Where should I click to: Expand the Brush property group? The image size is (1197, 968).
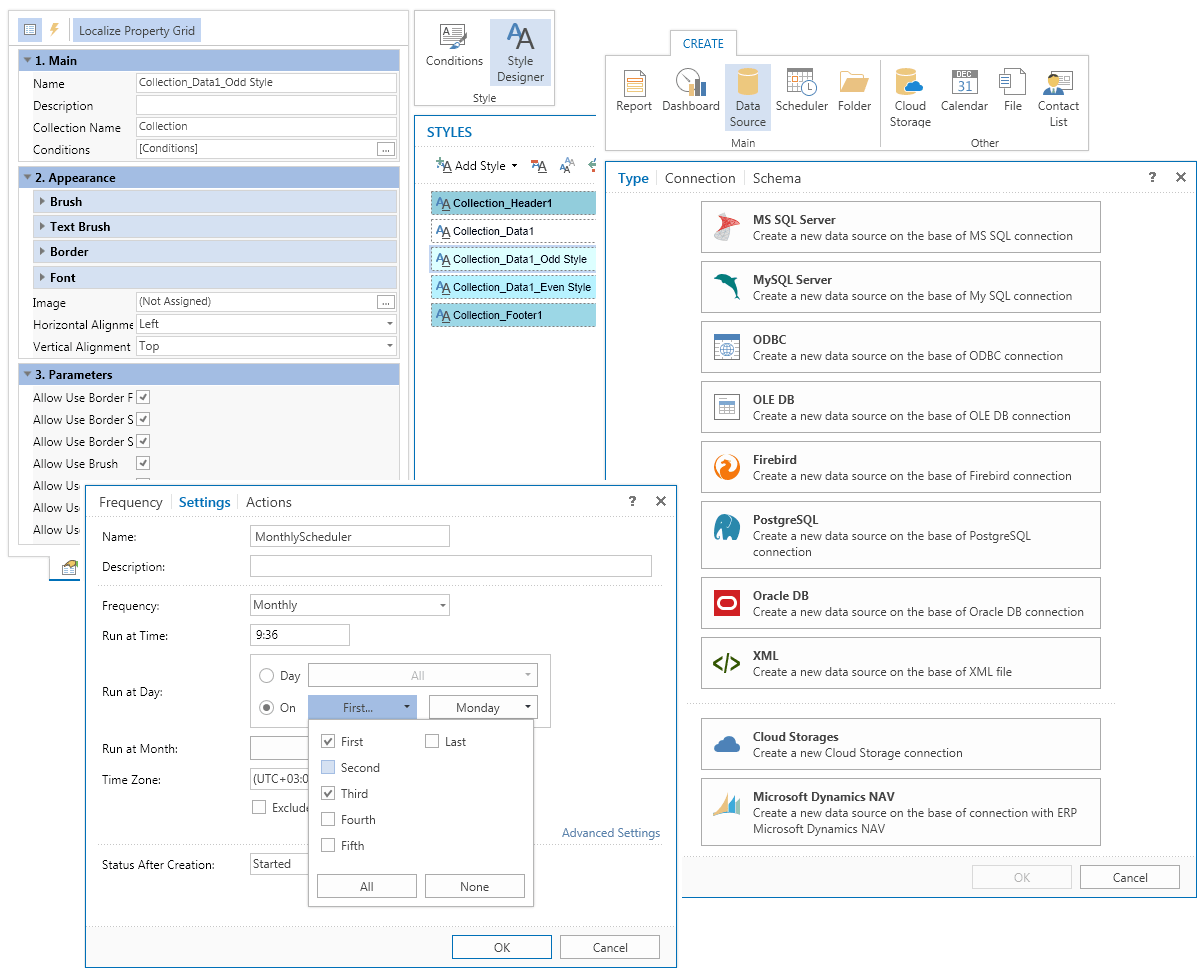pos(42,202)
